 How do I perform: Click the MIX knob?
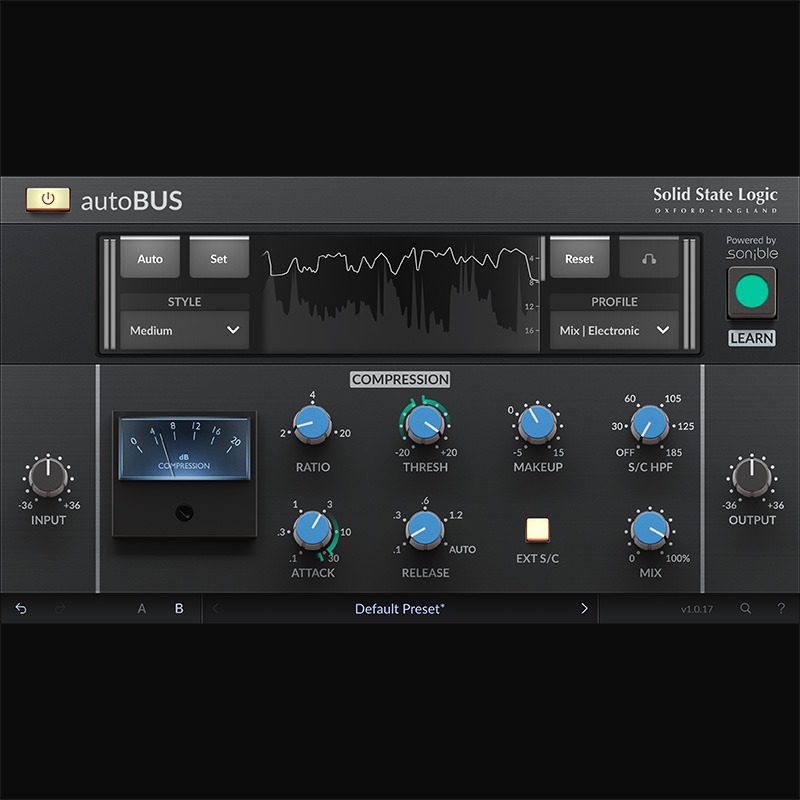(x=650, y=530)
